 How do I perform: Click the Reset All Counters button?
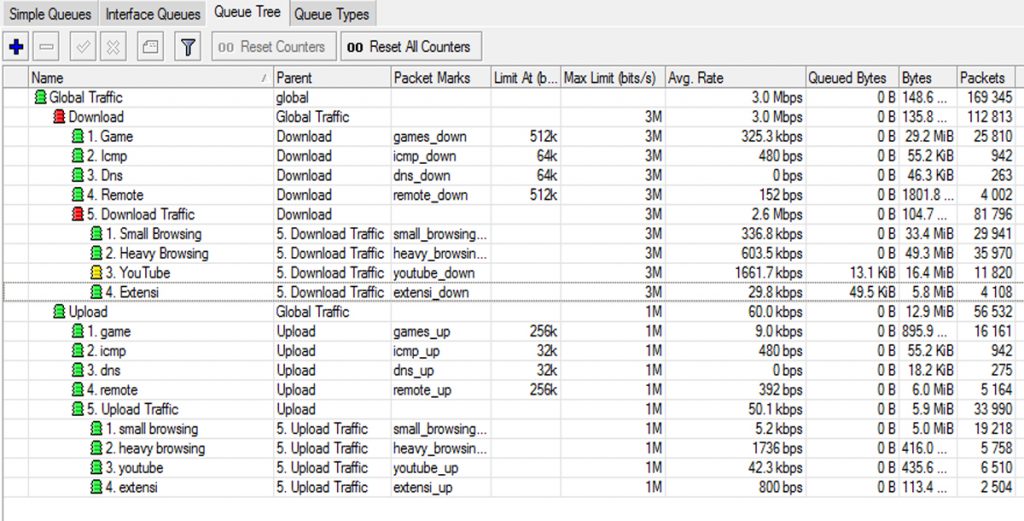pos(411,47)
